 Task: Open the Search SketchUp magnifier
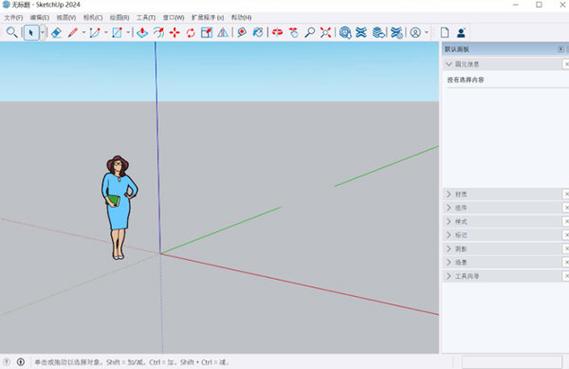coord(12,33)
